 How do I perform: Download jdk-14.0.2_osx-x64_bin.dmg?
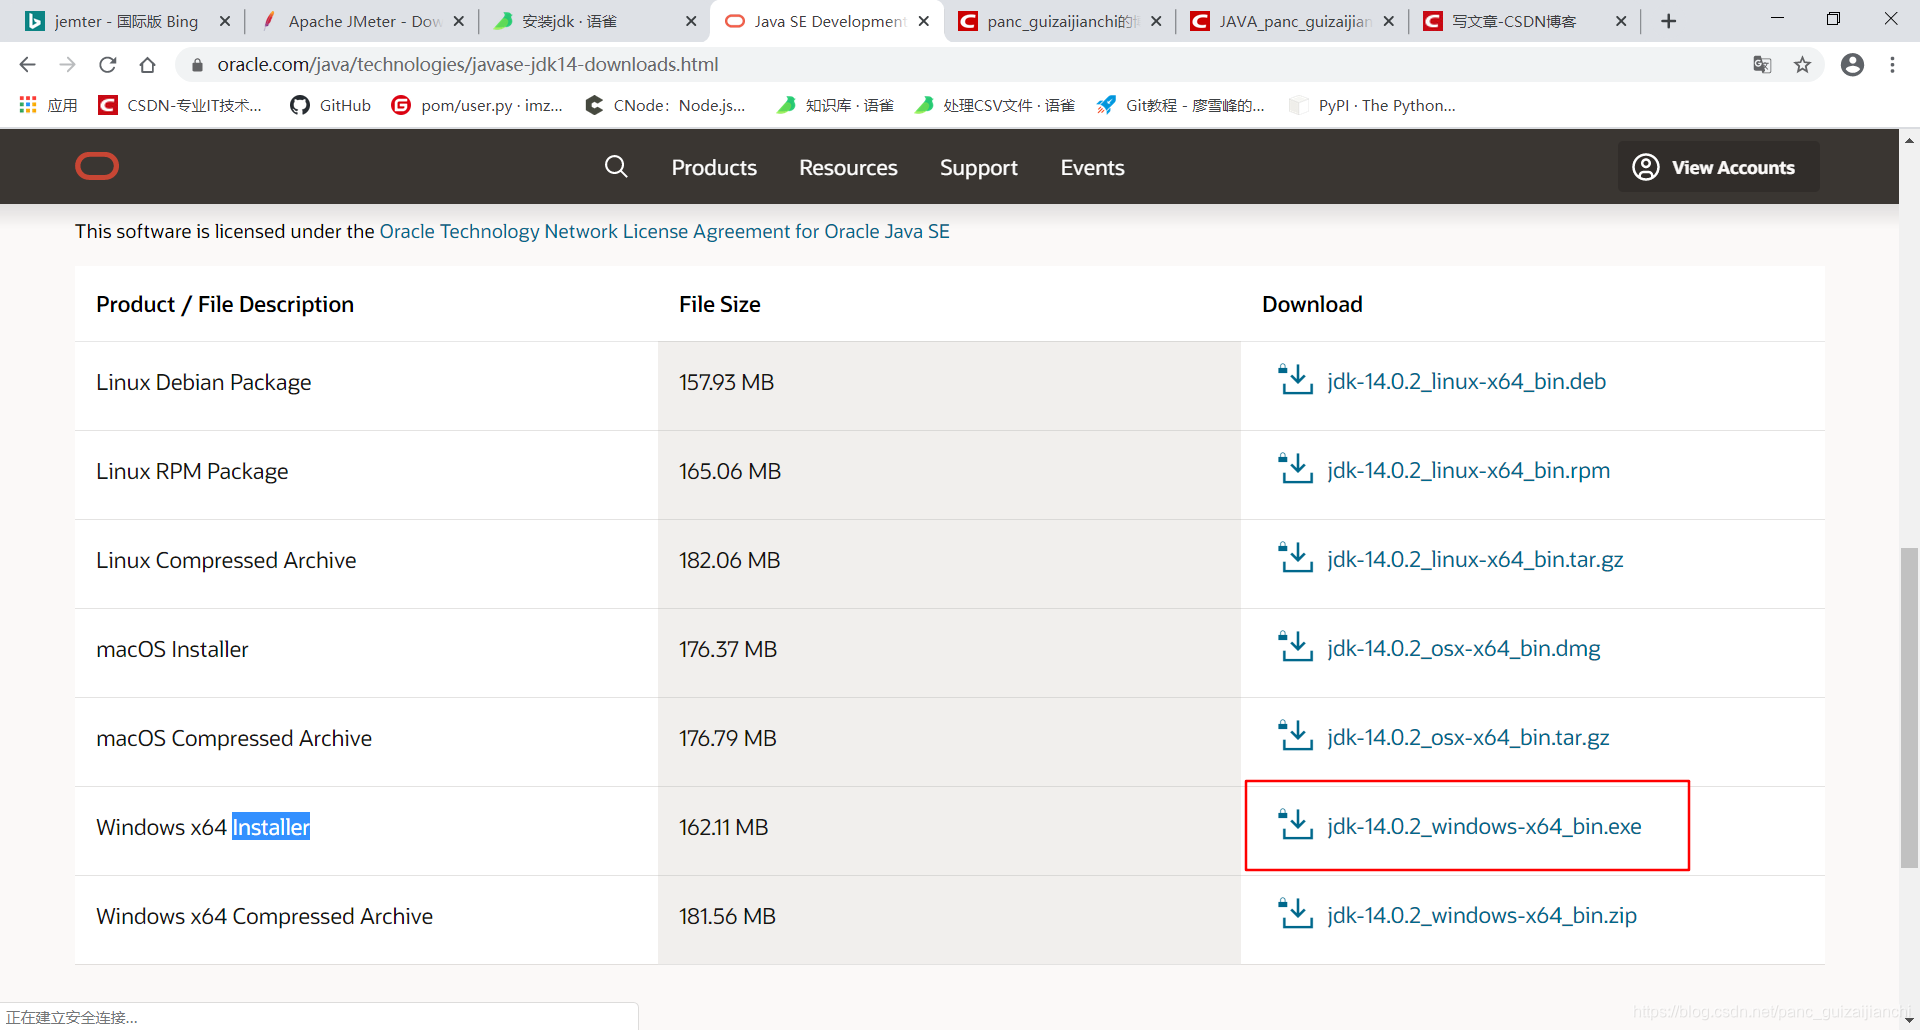(x=1463, y=648)
